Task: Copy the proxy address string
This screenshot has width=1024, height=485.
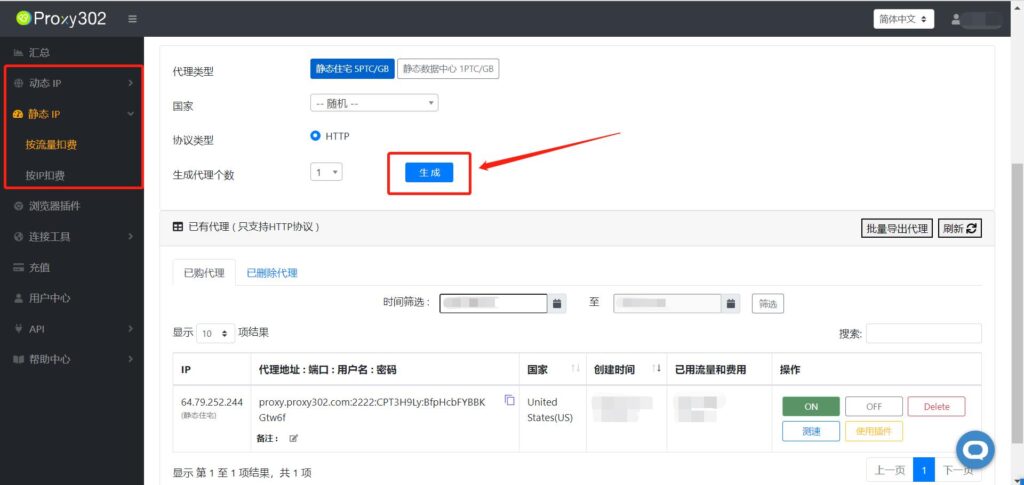Action: click(x=509, y=400)
